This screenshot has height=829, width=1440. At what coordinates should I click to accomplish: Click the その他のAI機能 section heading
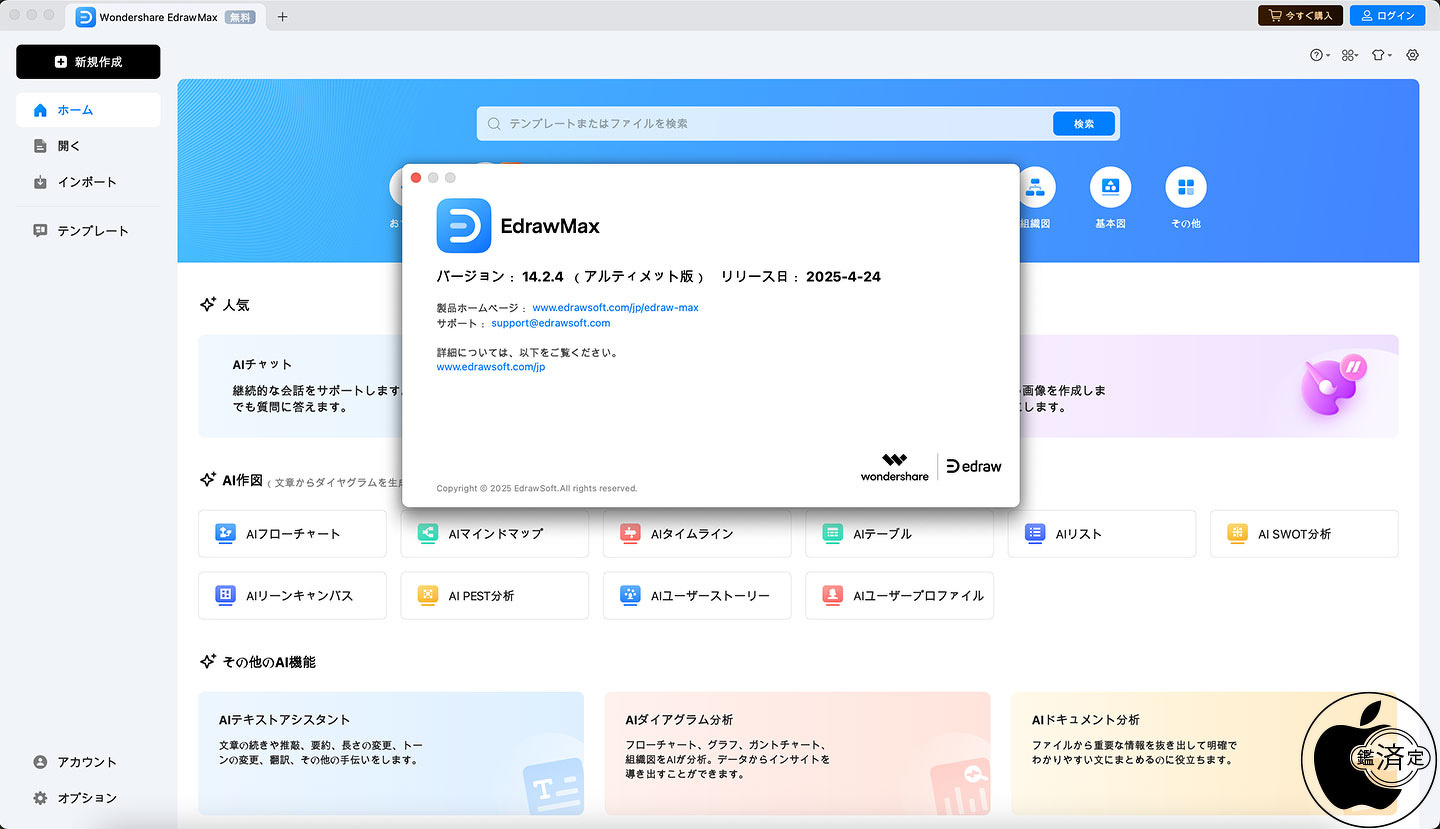269,662
